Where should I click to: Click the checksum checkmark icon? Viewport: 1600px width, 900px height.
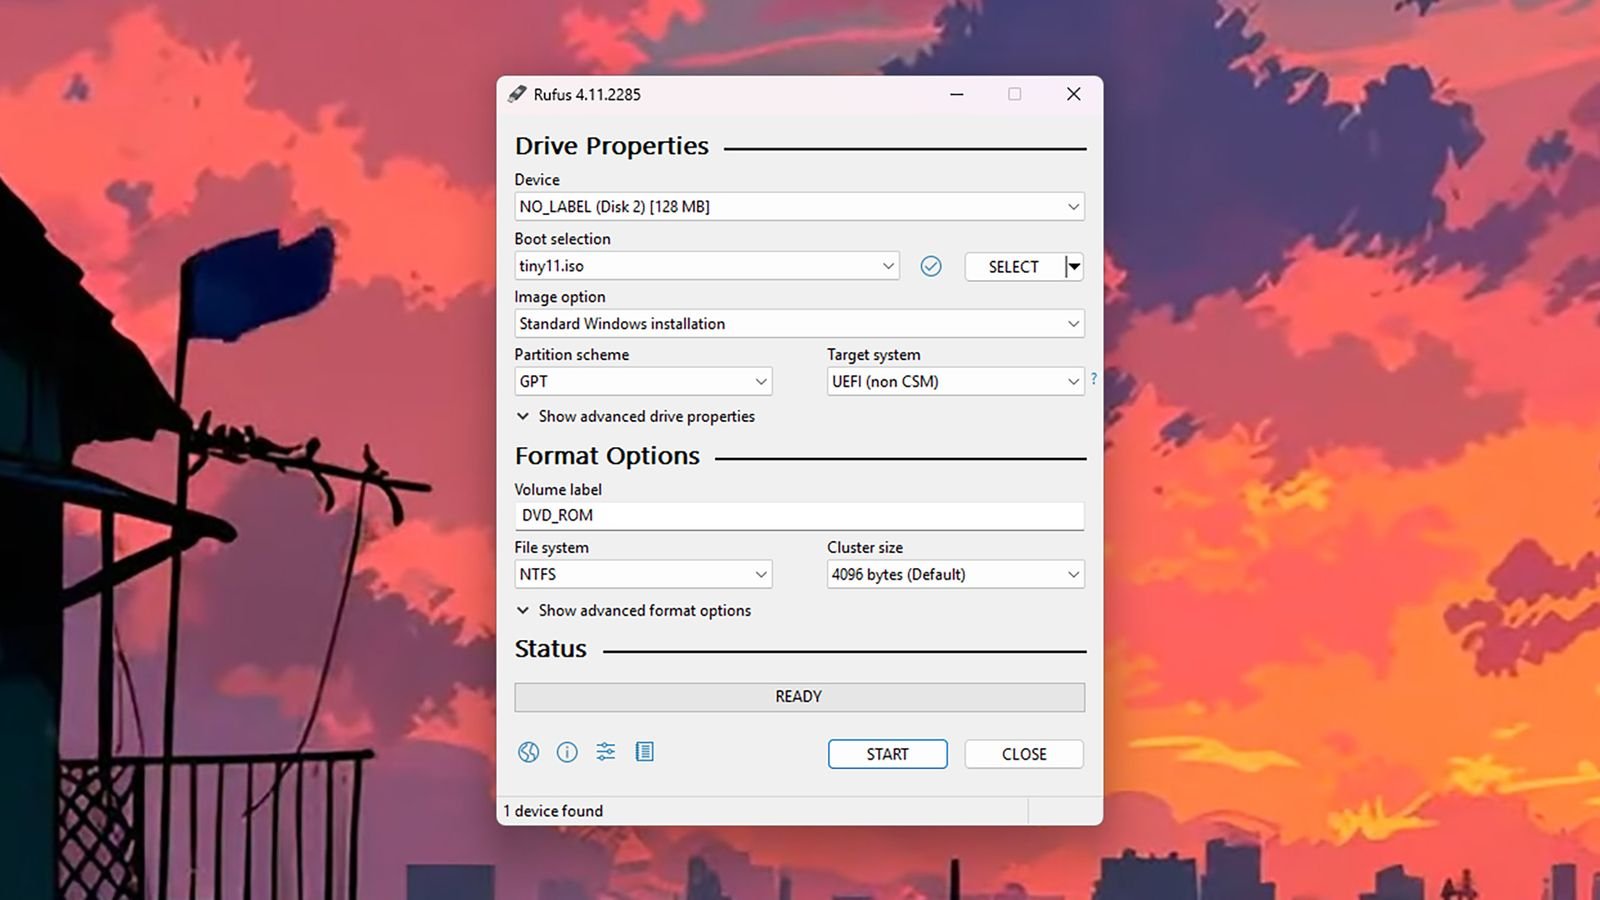pos(931,266)
